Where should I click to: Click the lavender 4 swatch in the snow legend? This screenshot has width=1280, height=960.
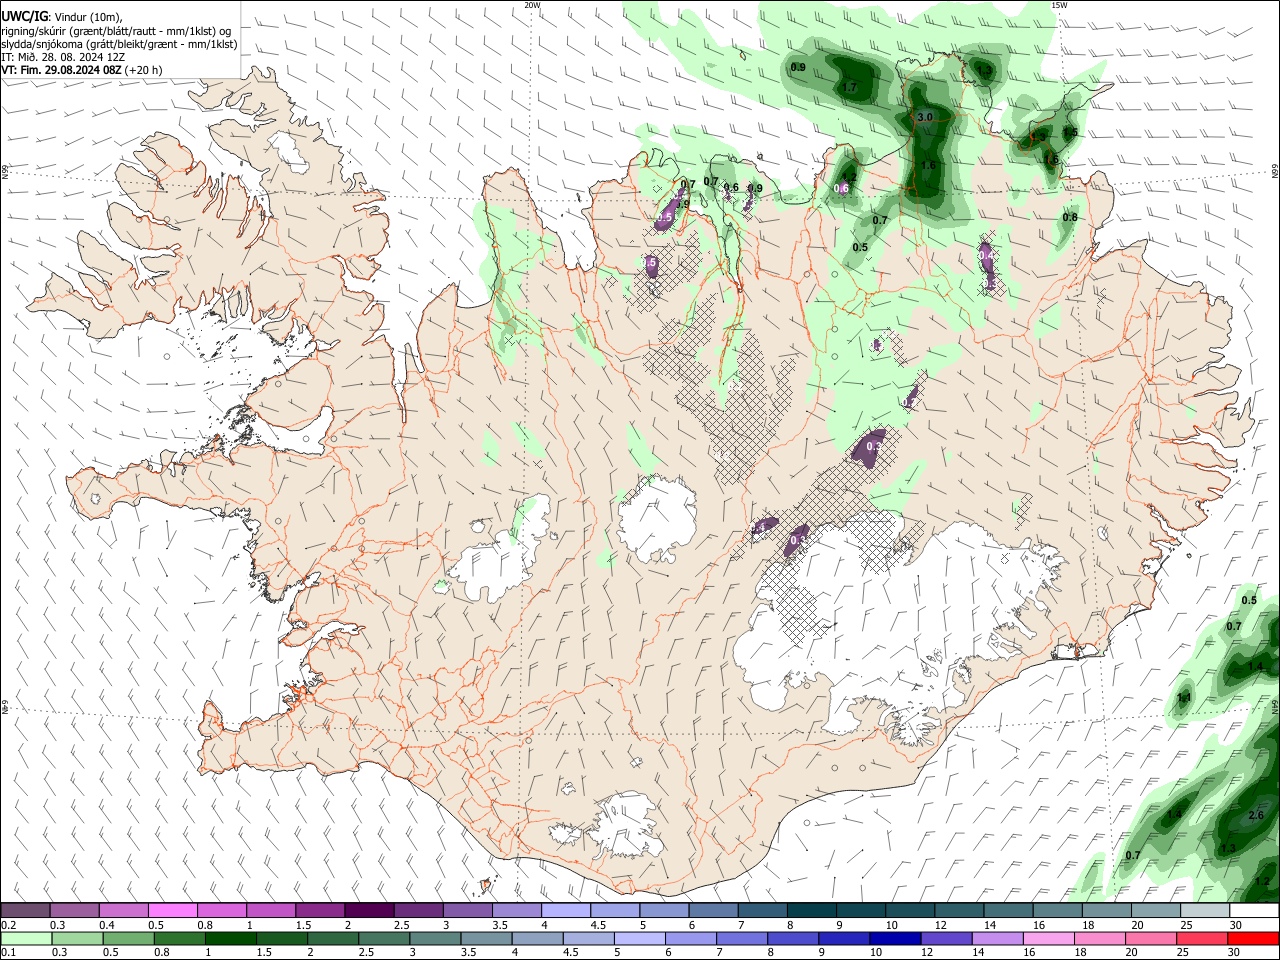coord(565,910)
